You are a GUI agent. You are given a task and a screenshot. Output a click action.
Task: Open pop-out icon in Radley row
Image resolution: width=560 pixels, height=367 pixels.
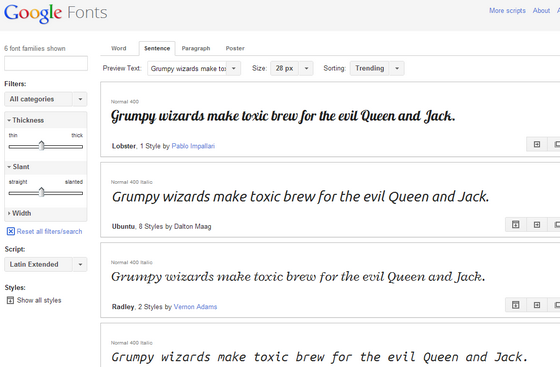click(537, 305)
